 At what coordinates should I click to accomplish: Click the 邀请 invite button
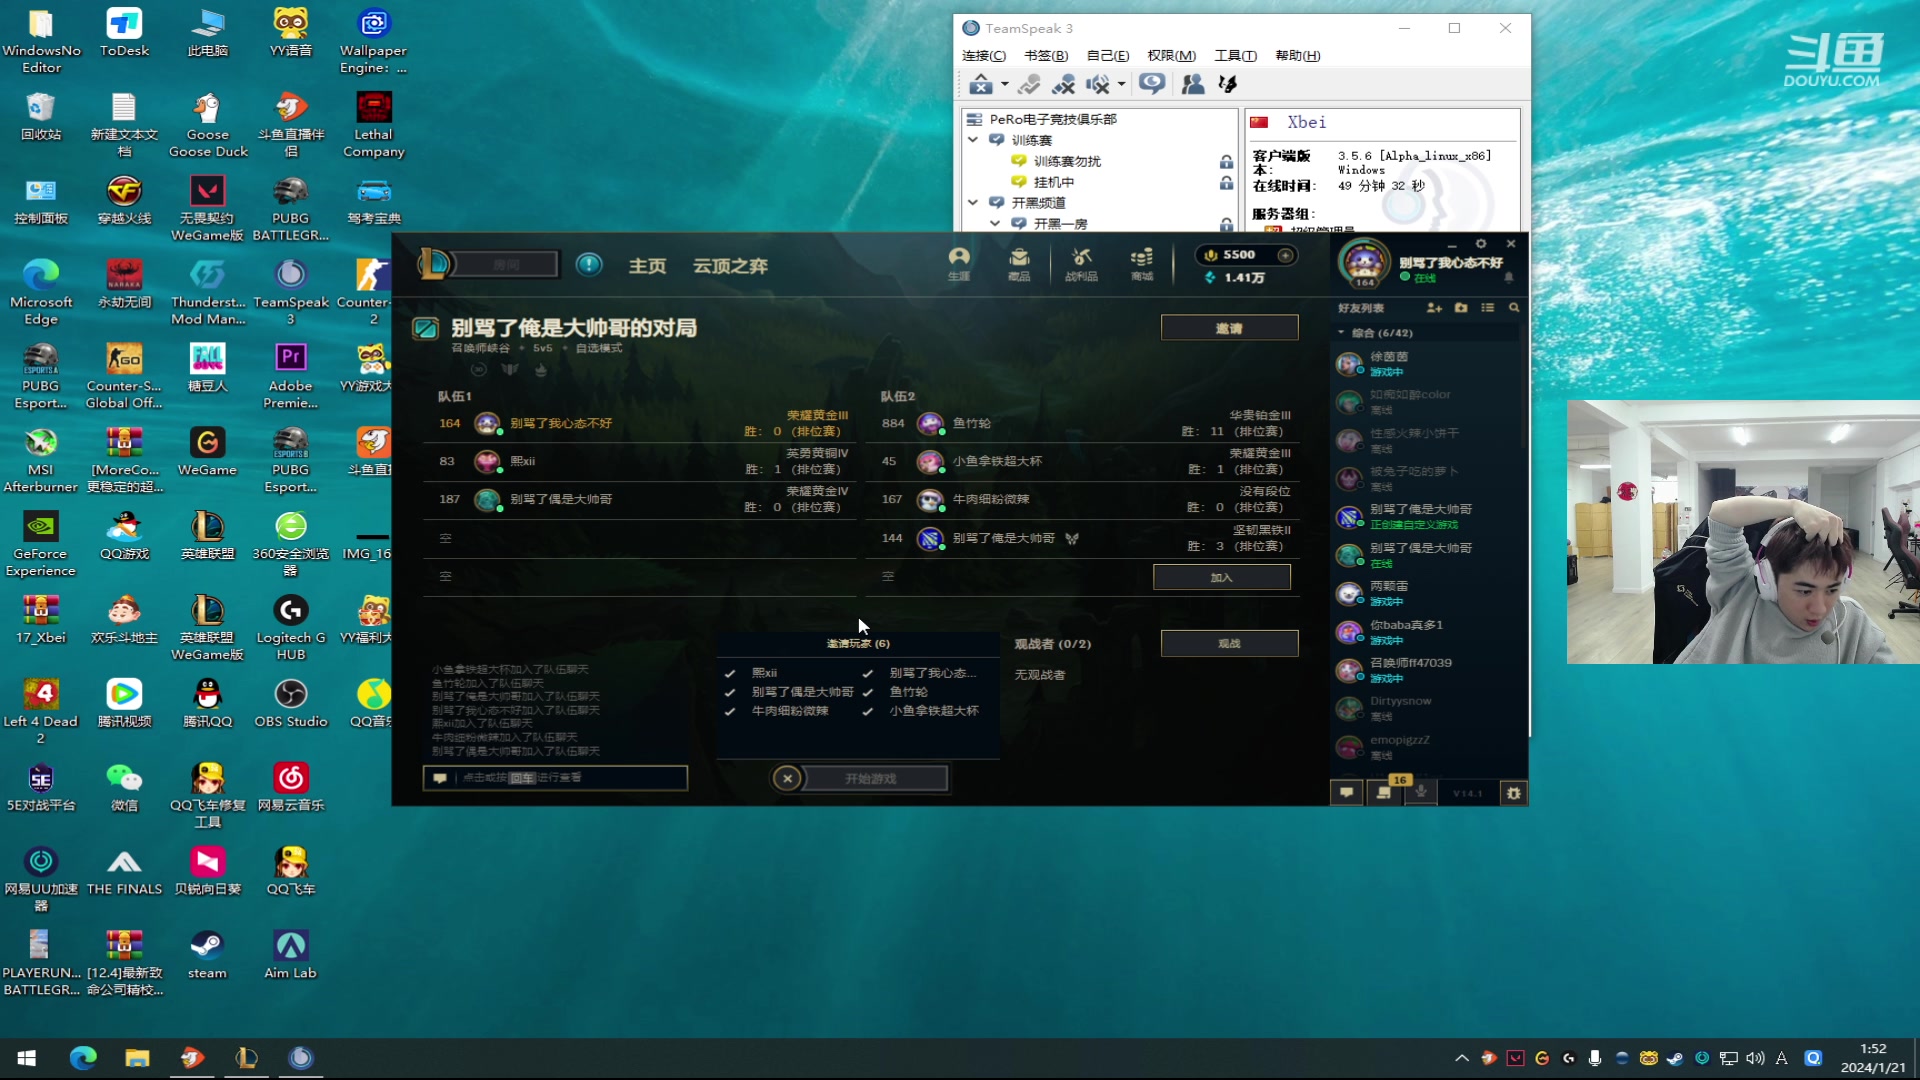(x=1229, y=328)
